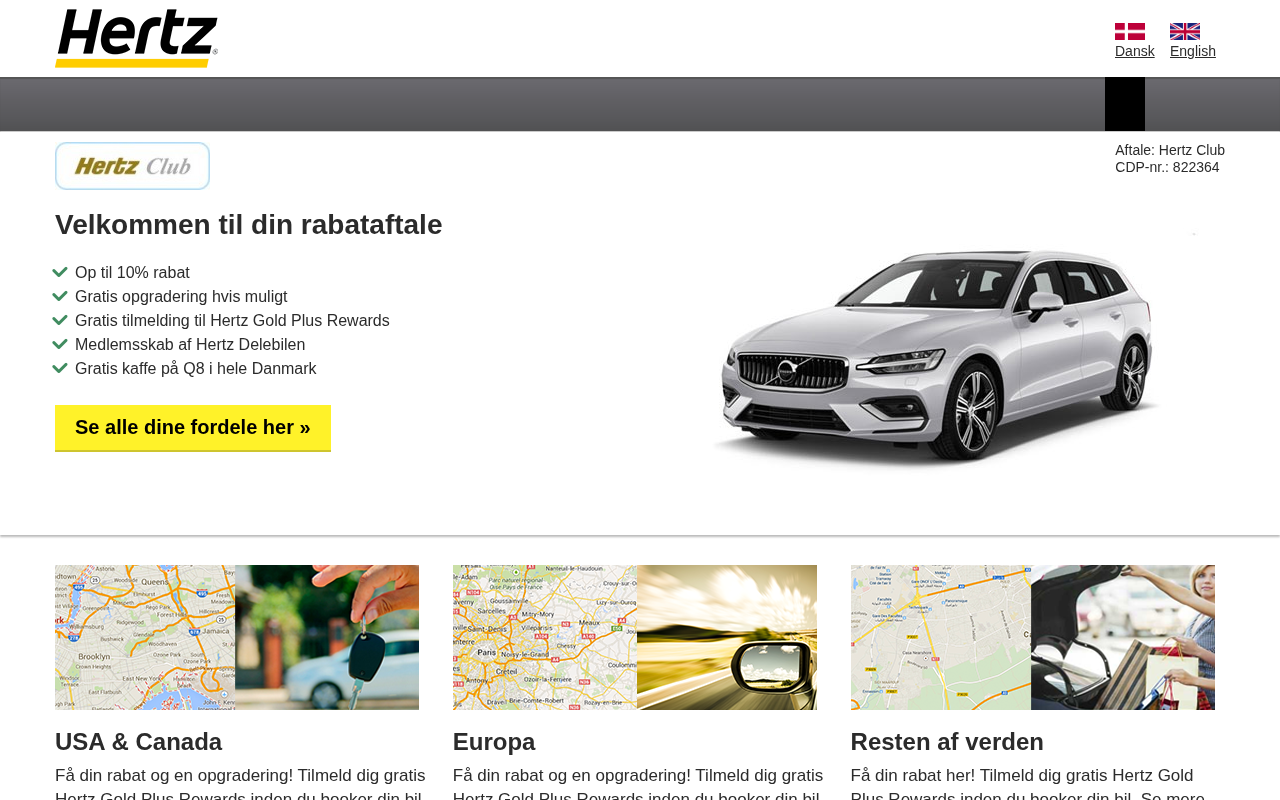Click checkmark beside 'Gratis kaffe på Q8'

tap(60, 368)
